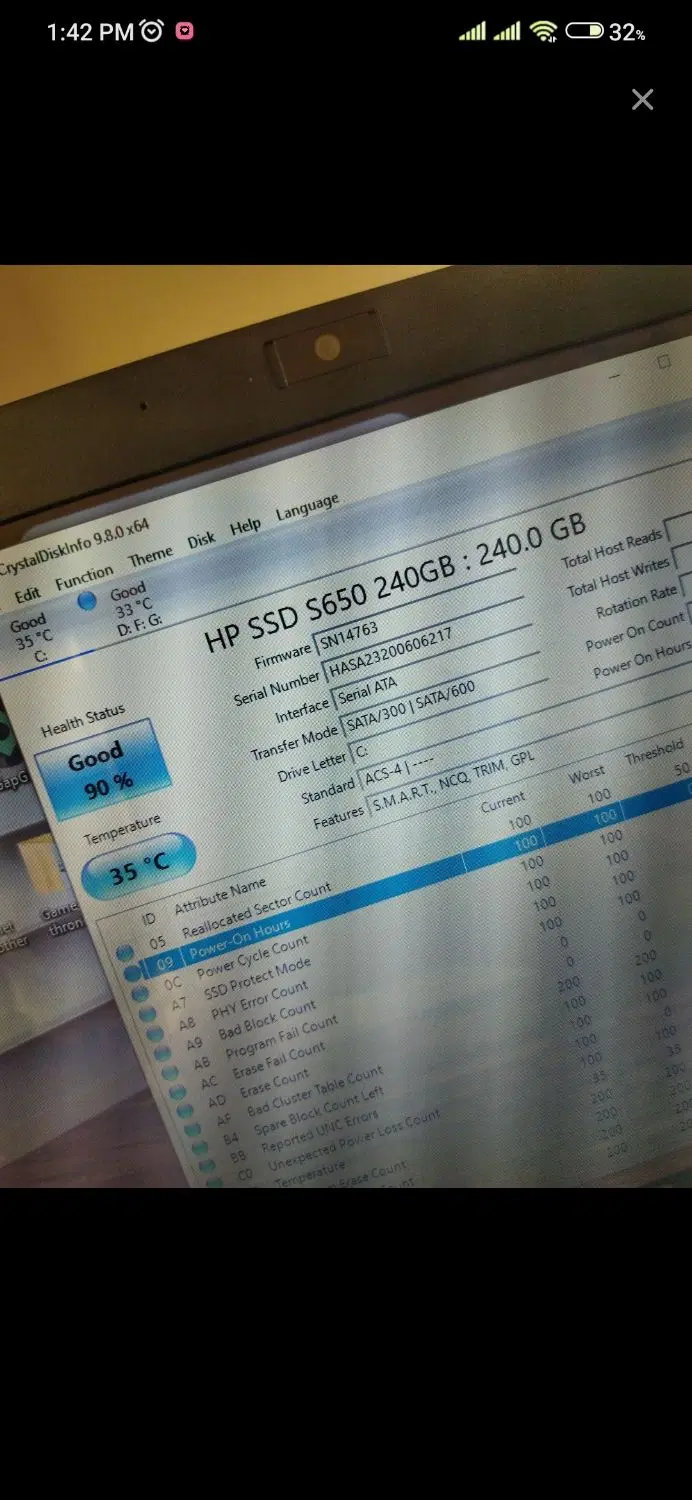
Task: Maximize the CrystalDiskInfo window
Action: (x=663, y=362)
